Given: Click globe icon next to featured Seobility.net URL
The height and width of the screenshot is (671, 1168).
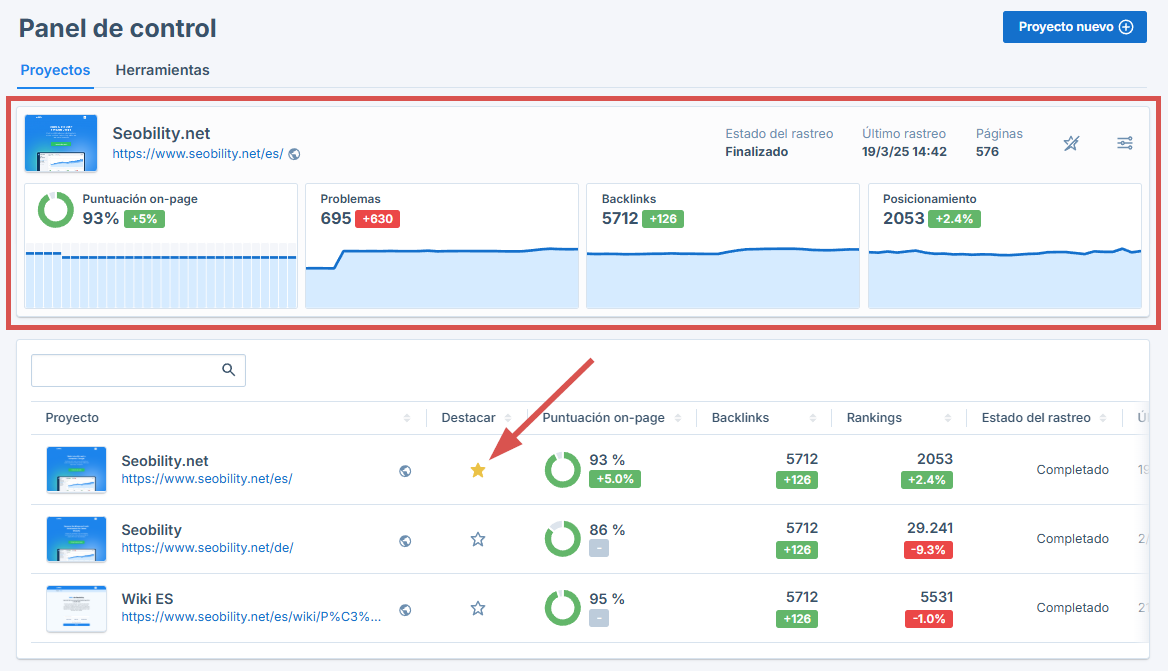Looking at the screenshot, I should [x=294, y=154].
